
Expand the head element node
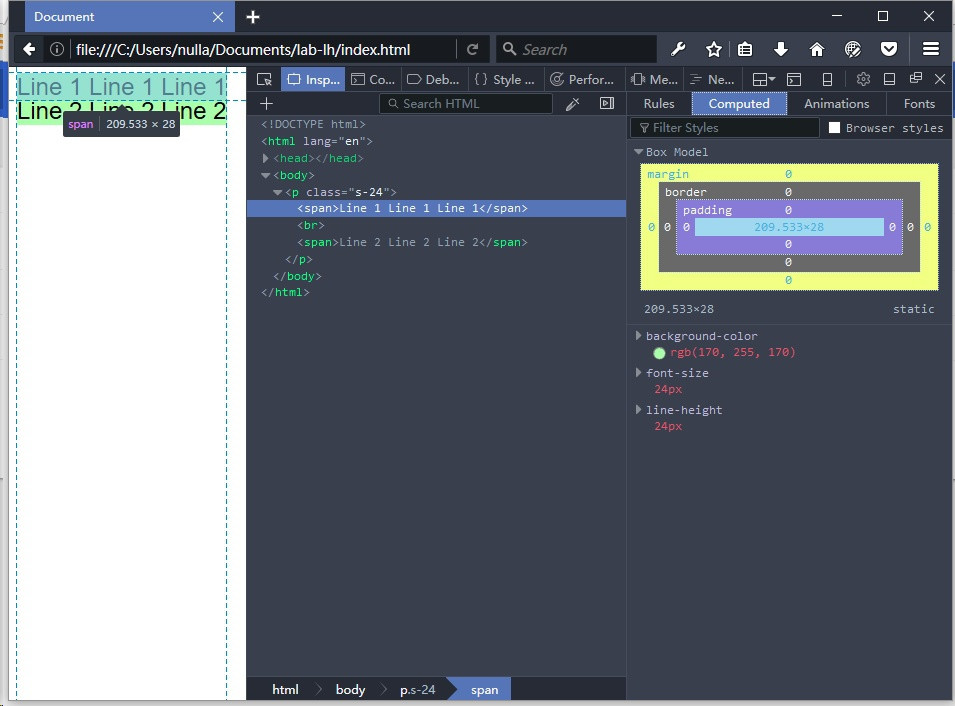click(x=266, y=158)
